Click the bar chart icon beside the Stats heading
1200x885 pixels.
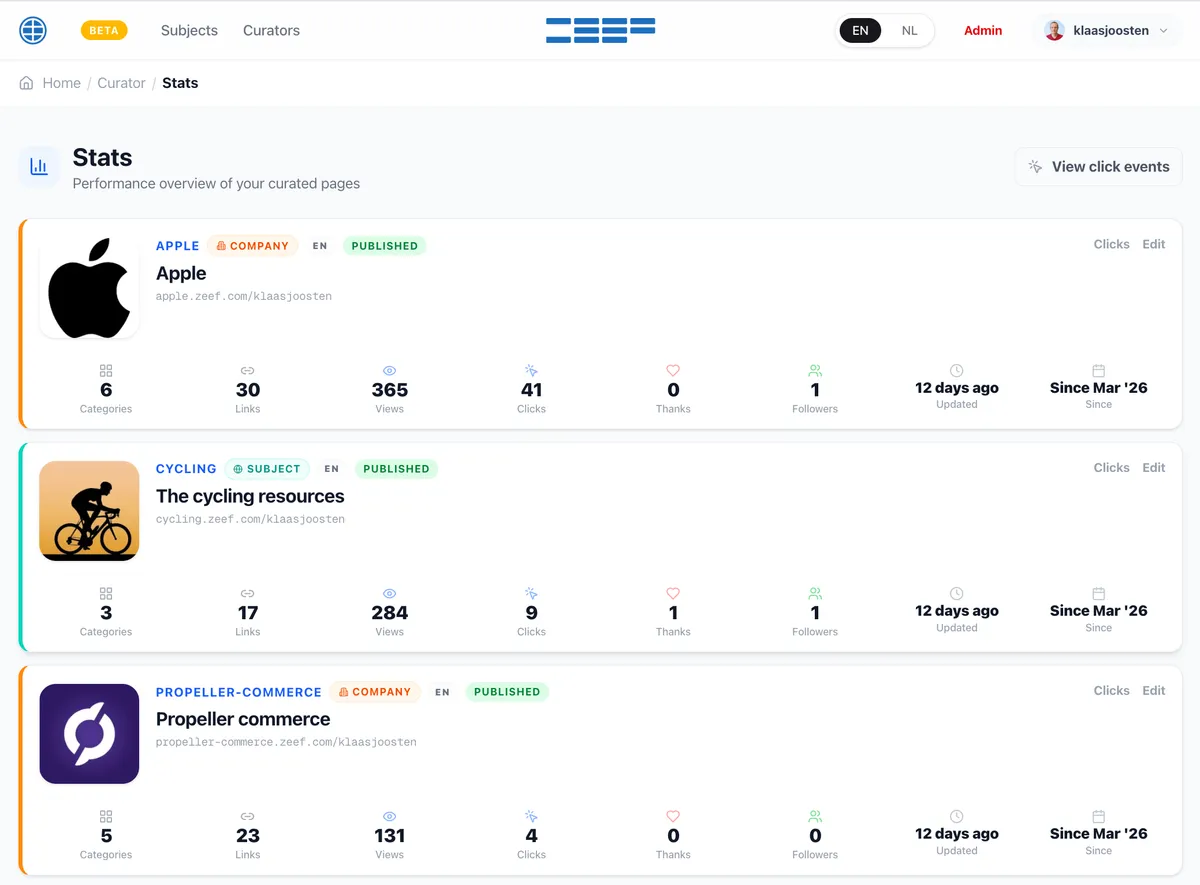(39, 167)
